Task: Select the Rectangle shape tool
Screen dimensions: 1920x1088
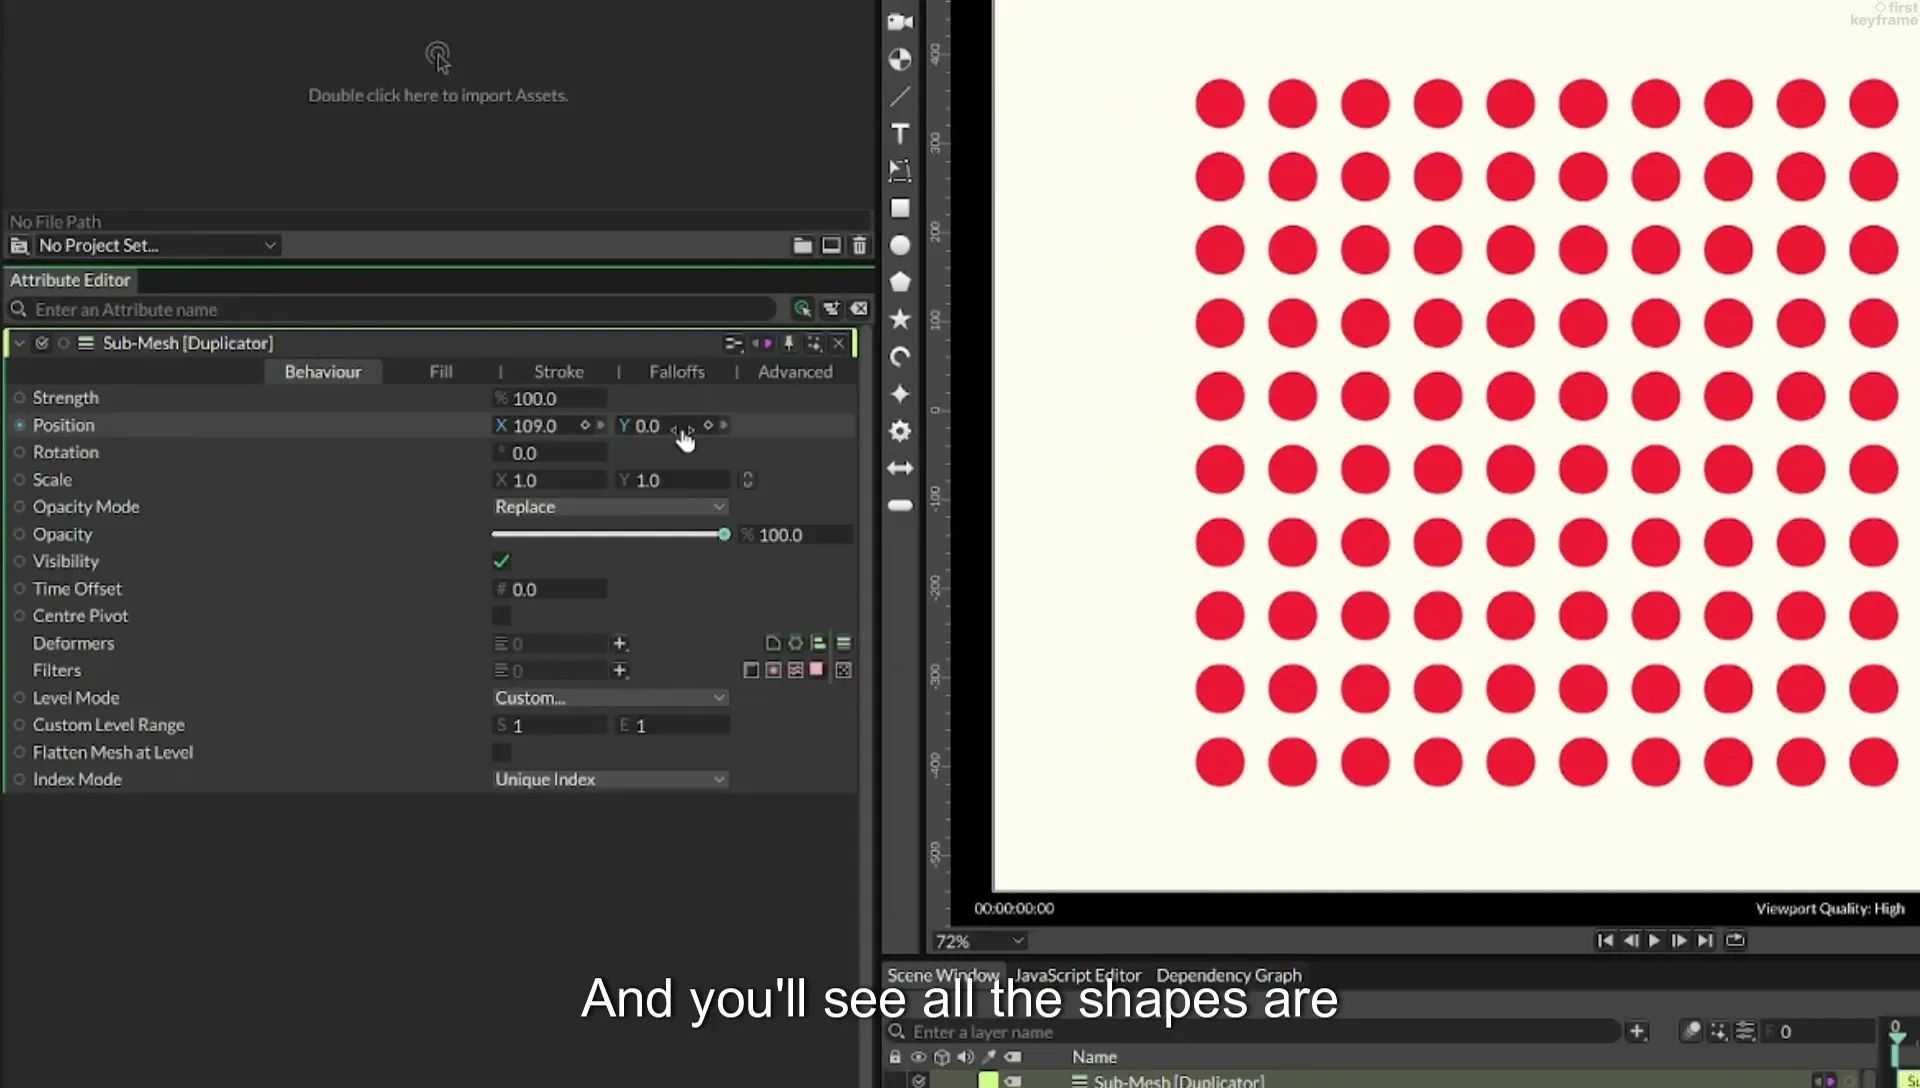Action: point(900,208)
